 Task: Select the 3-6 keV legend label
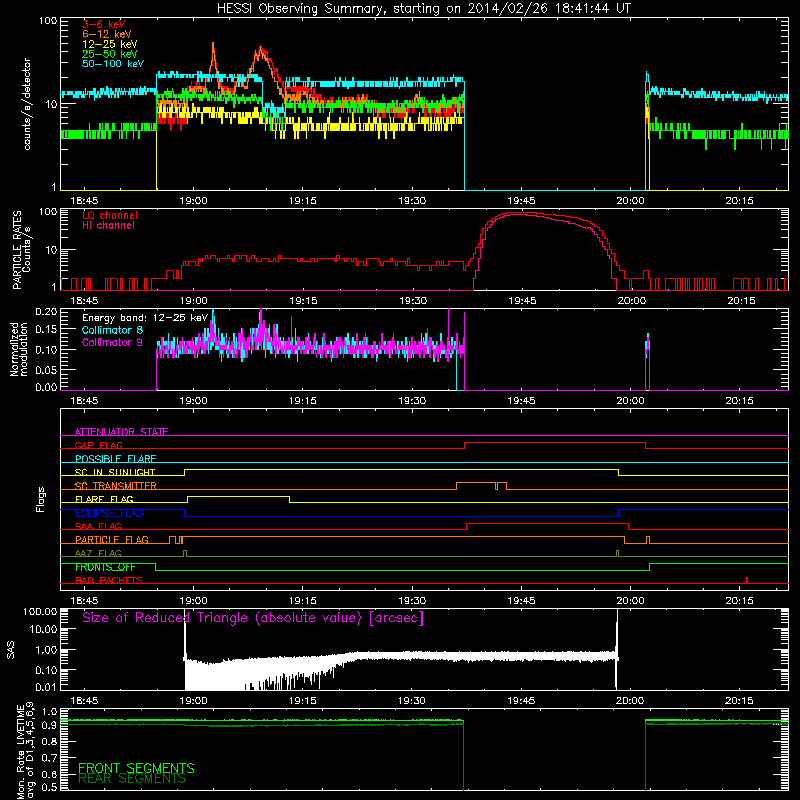click(x=103, y=24)
